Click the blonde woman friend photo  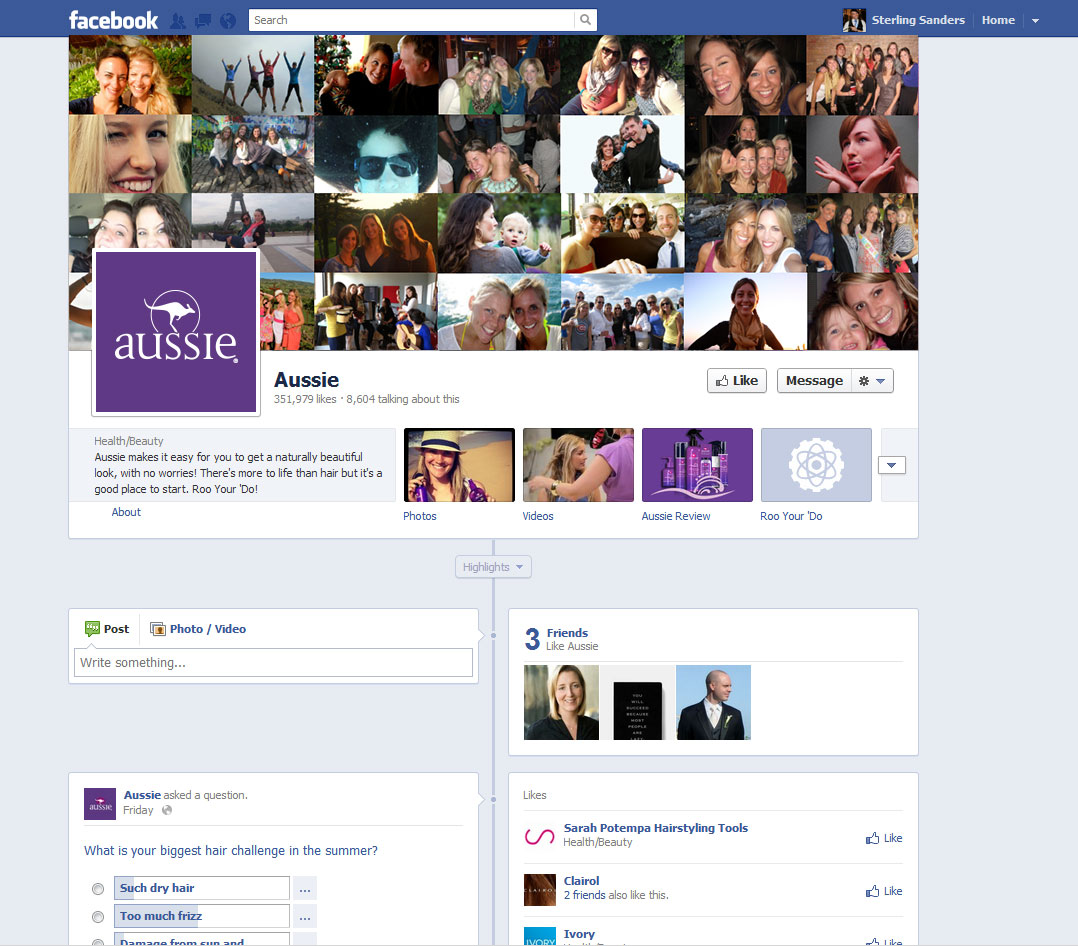click(x=561, y=703)
